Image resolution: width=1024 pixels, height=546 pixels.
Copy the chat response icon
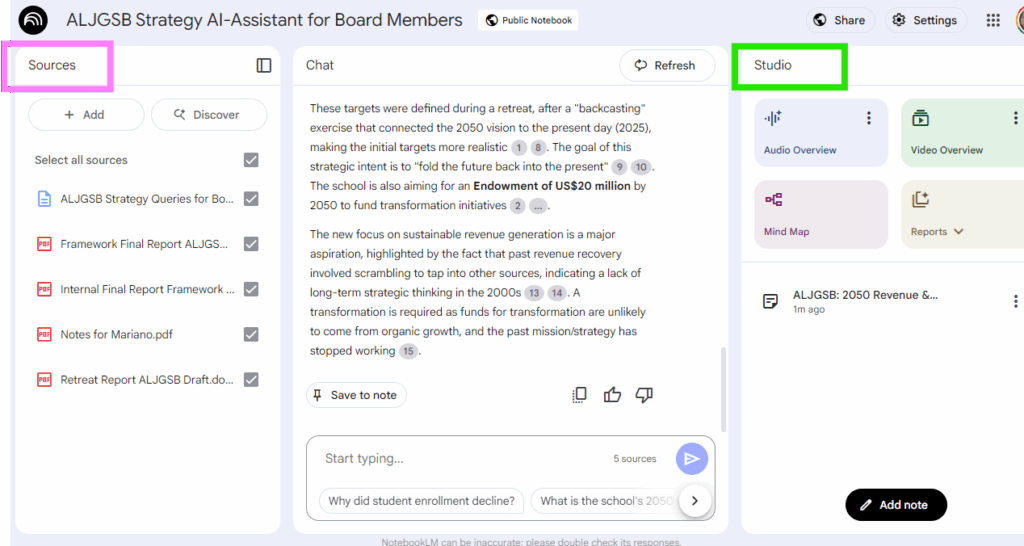579,395
